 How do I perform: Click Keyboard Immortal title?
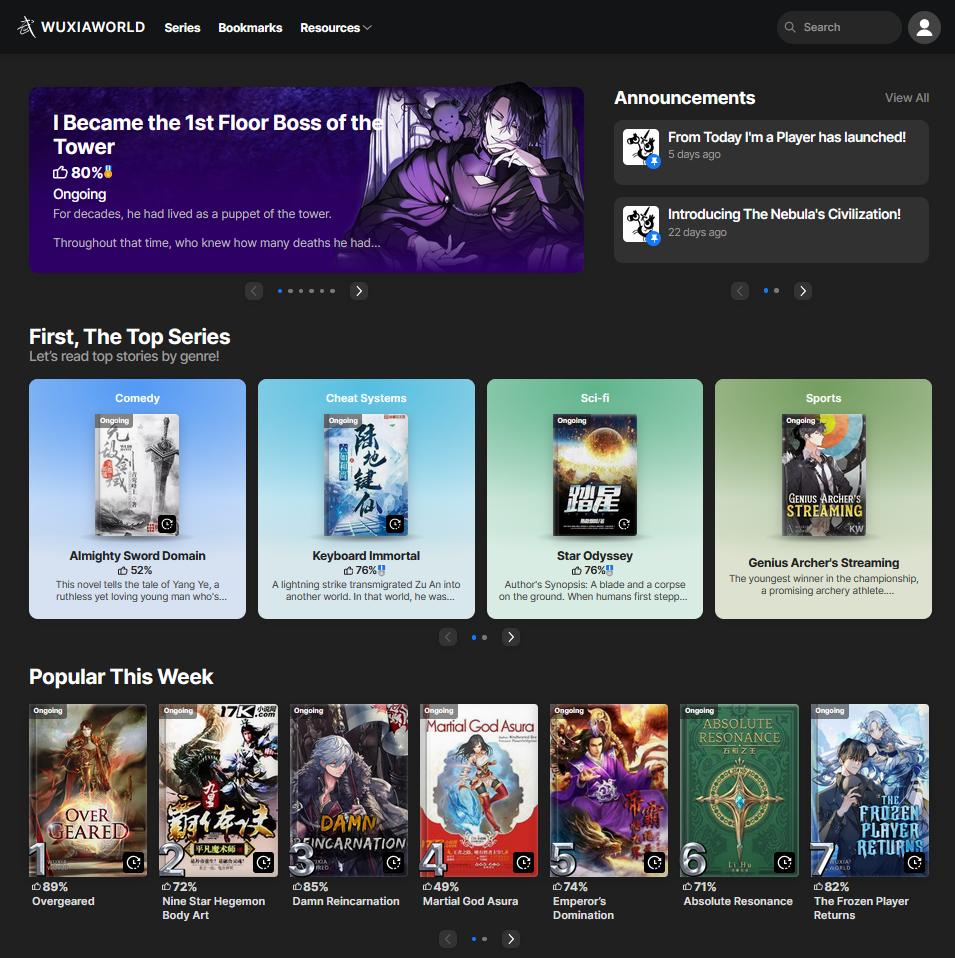click(366, 555)
